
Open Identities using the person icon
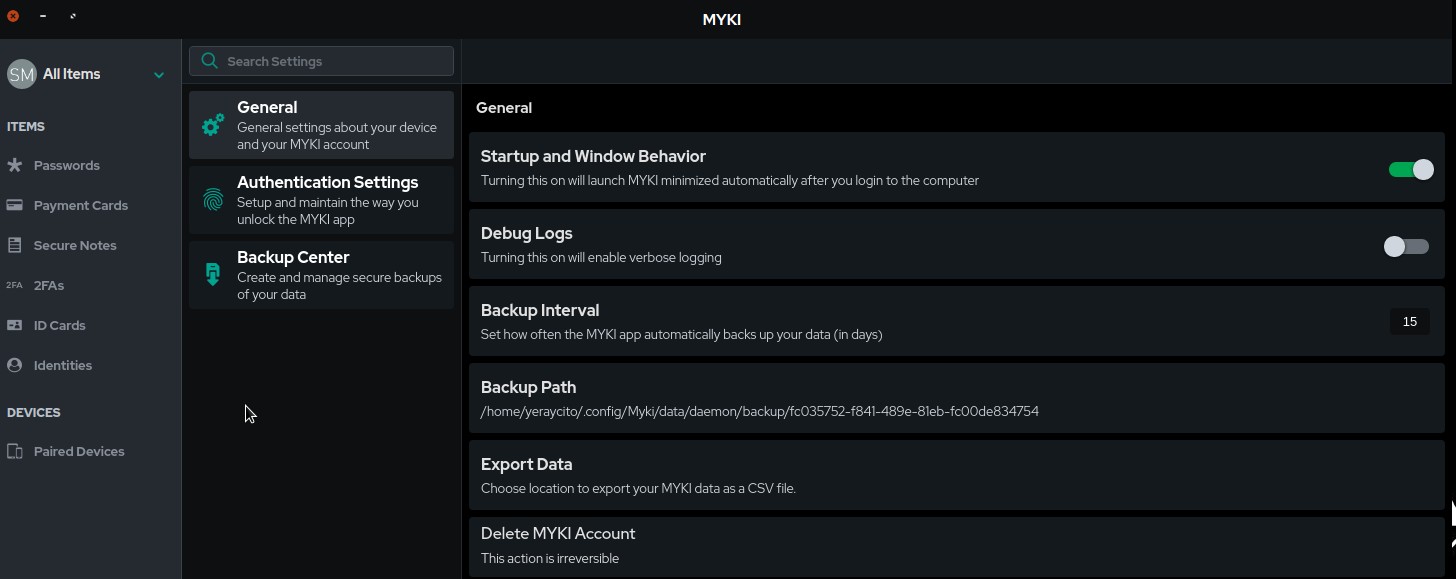click(15, 365)
